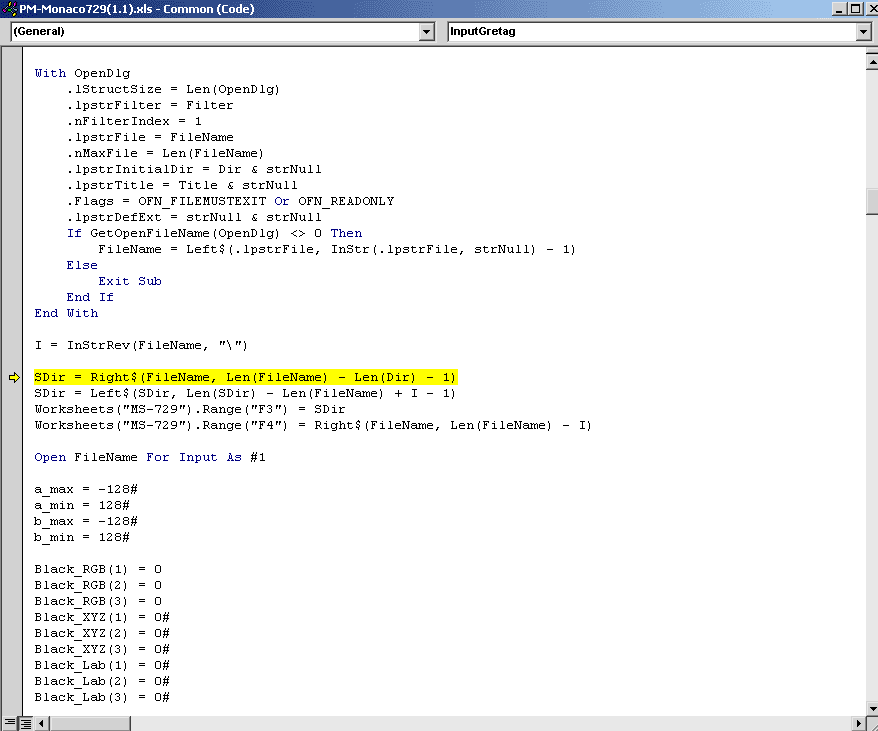
Task: Click the highlighted line starting SDir = Right$
Action: click(x=245, y=378)
